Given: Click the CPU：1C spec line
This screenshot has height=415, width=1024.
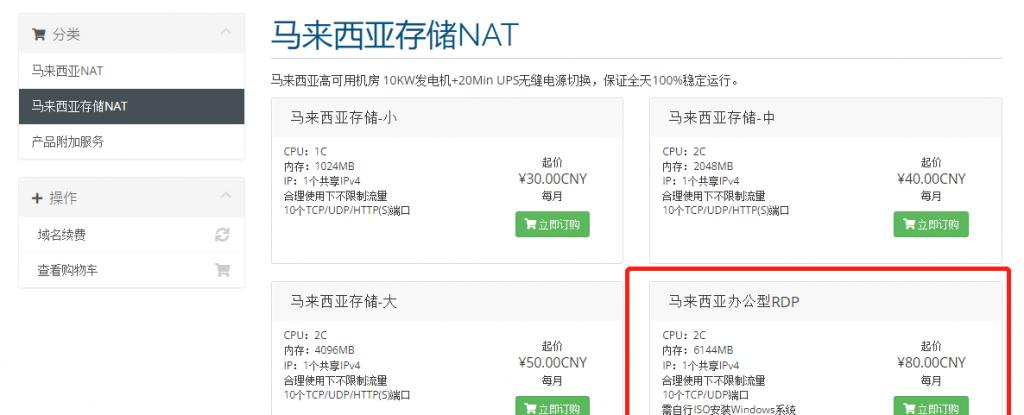Looking at the screenshot, I should [x=306, y=152].
